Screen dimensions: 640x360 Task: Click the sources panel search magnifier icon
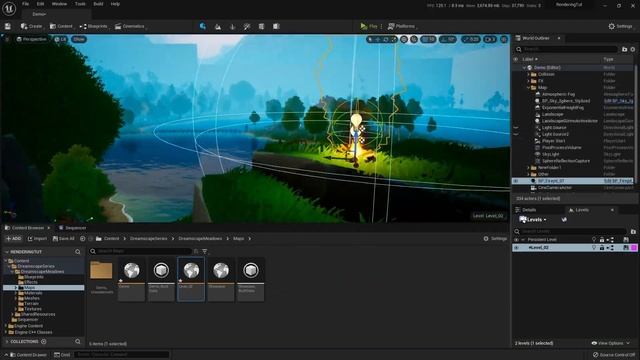tap(78, 252)
